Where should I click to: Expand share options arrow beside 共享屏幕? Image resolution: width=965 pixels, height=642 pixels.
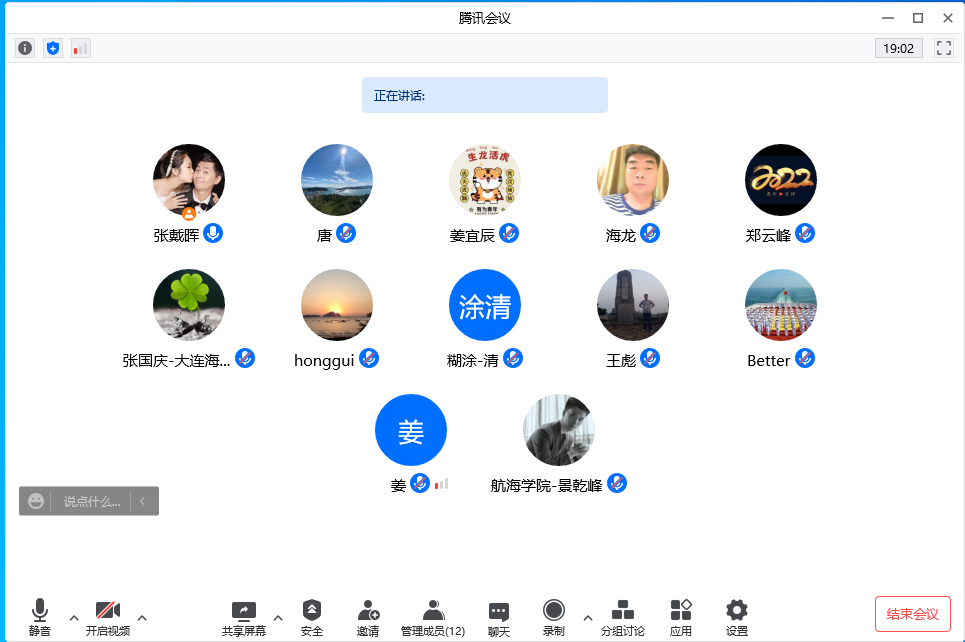(x=278, y=617)
